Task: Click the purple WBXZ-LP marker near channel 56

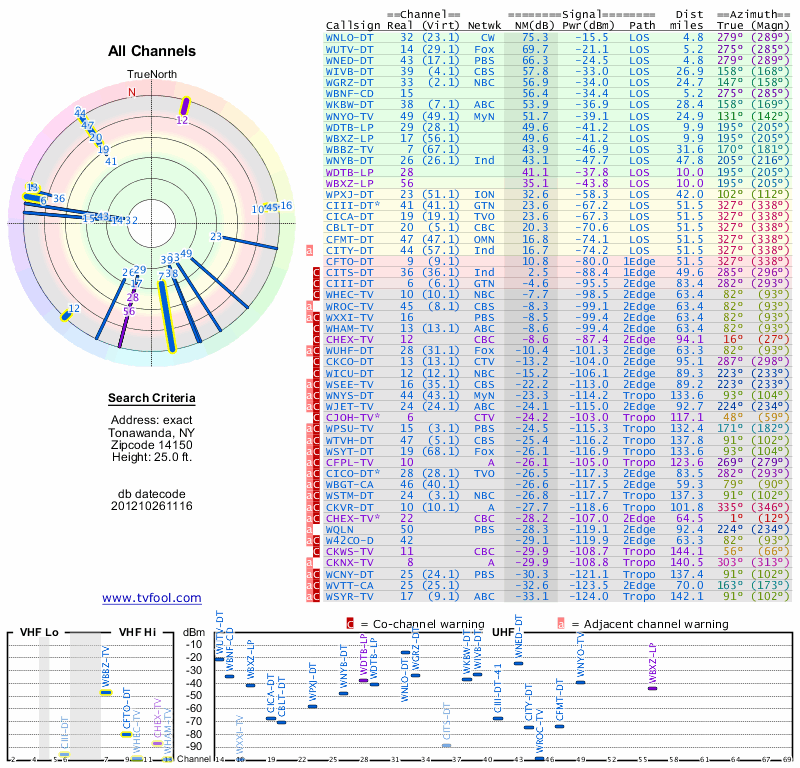Action: tap(653, 688)
